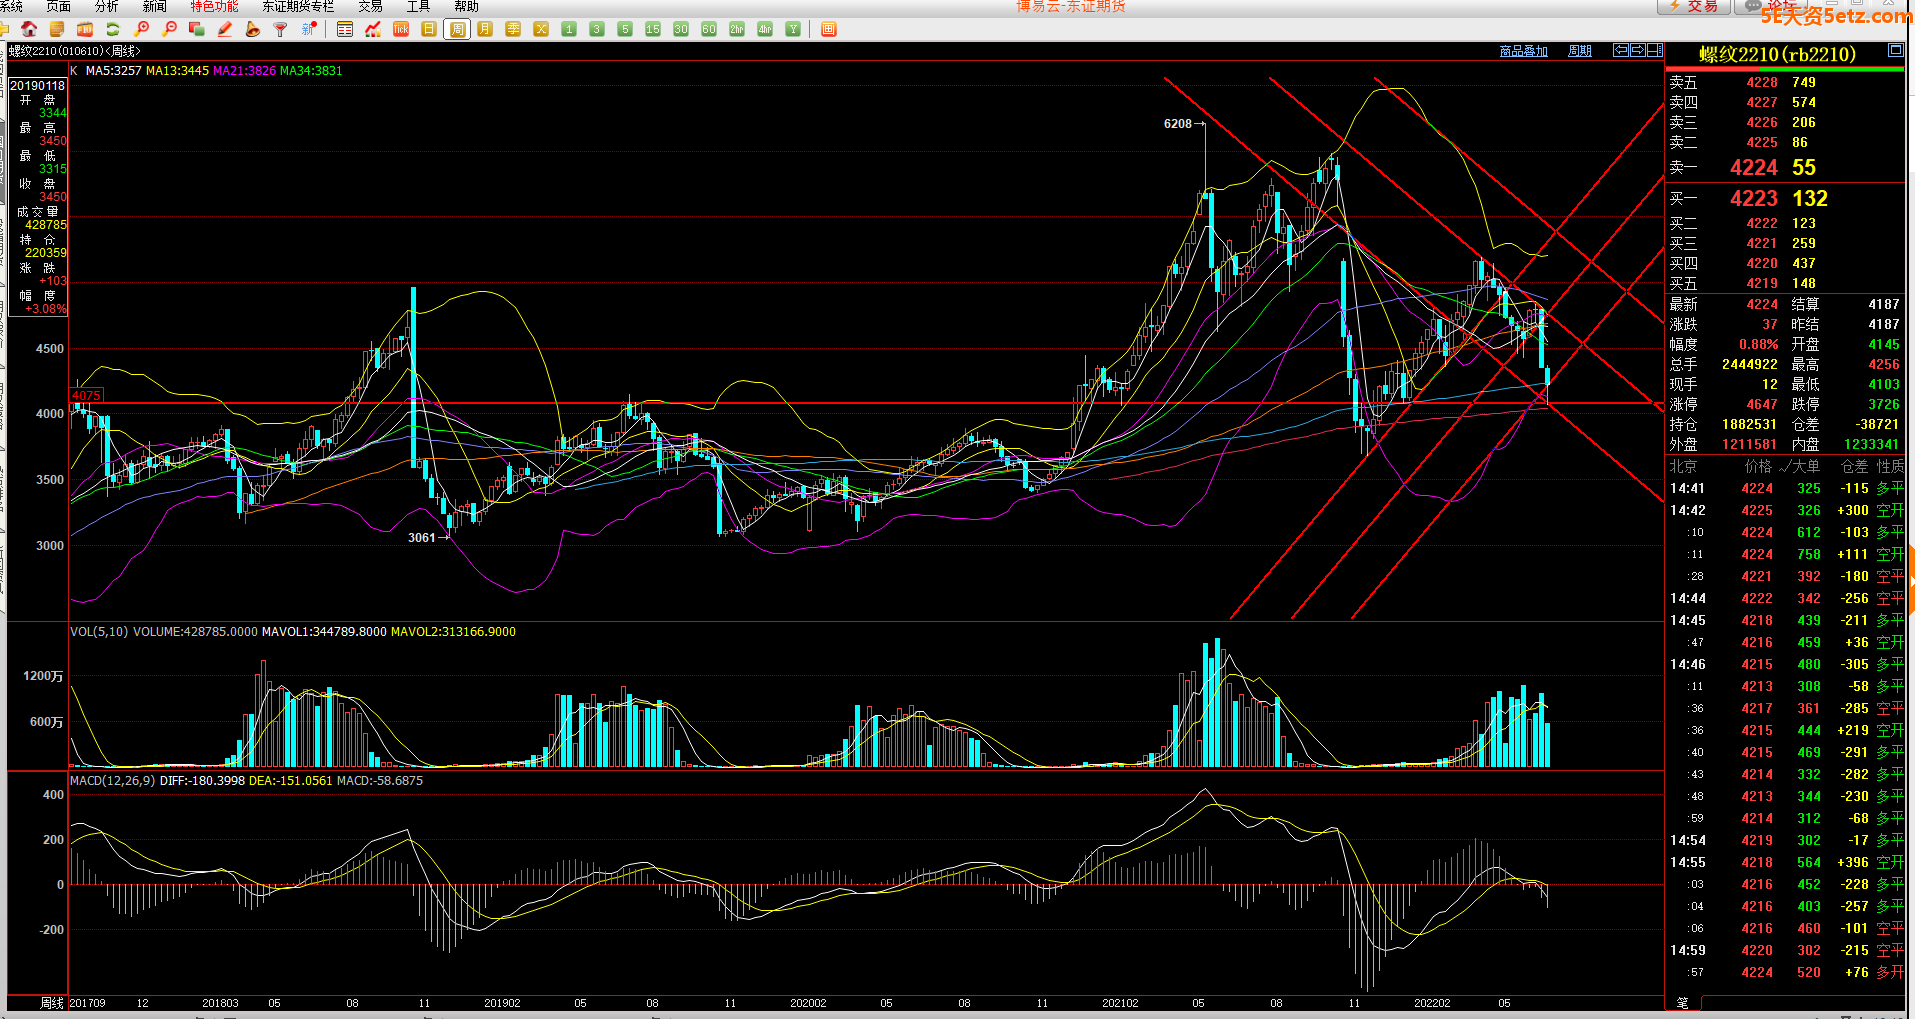The image size is (1915, 1019).
Task: Select the 60-minute period button
Action: 709,29
